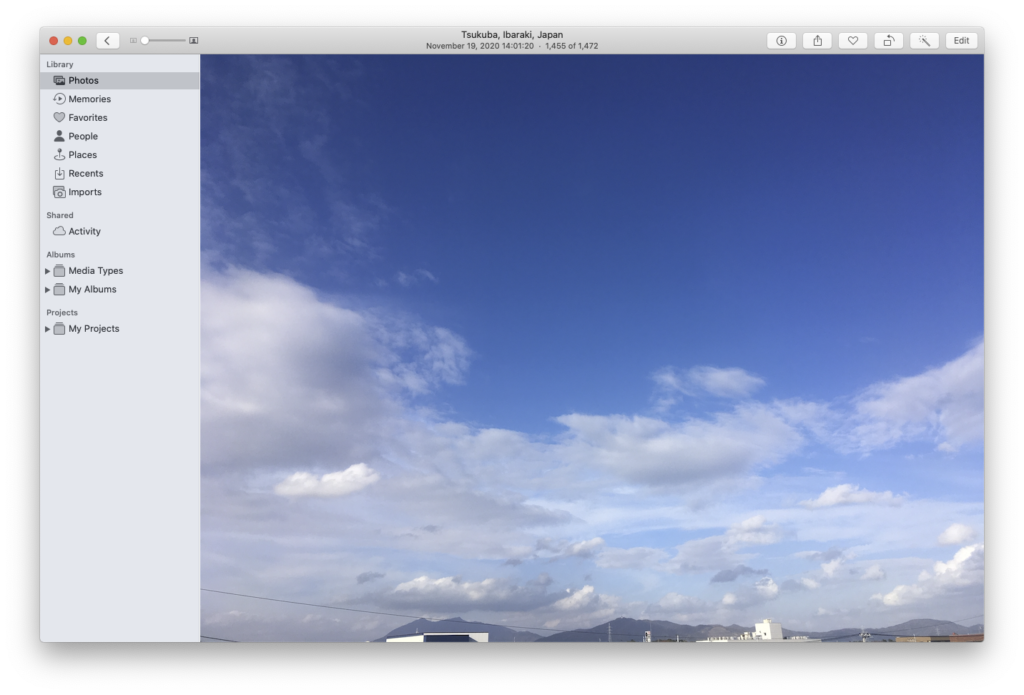Go to People in sidebar
1024x695 pixels.
pos(83,136)
